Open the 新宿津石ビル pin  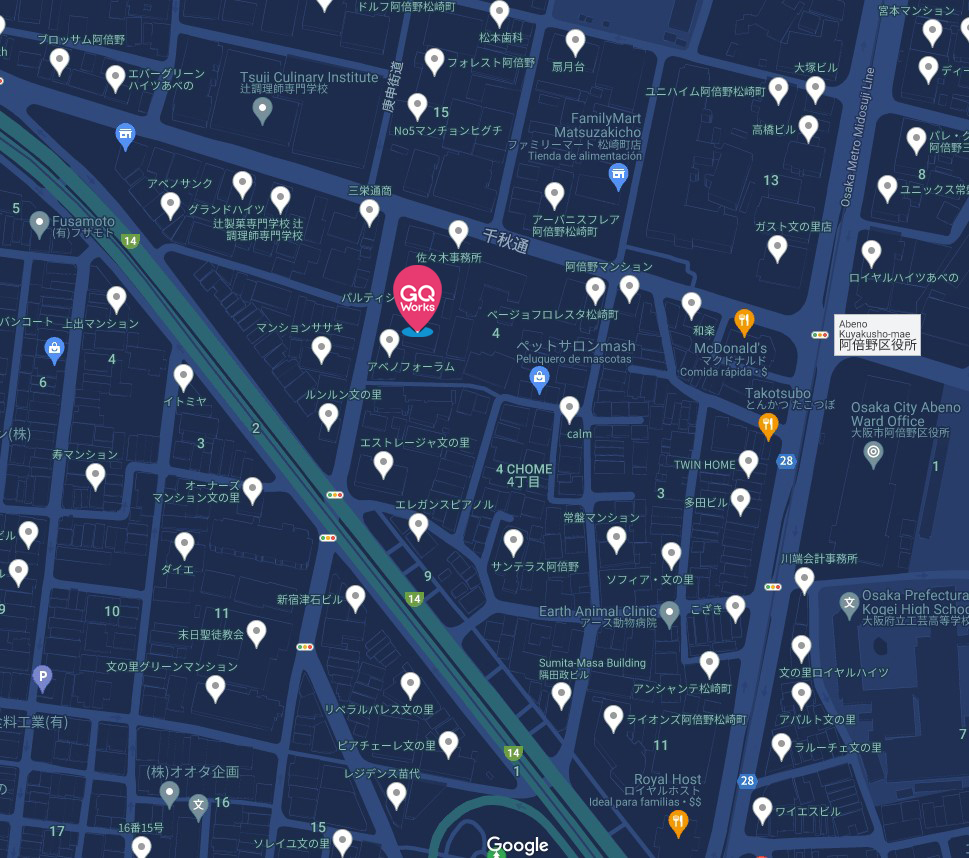click(x=355, y=599)
